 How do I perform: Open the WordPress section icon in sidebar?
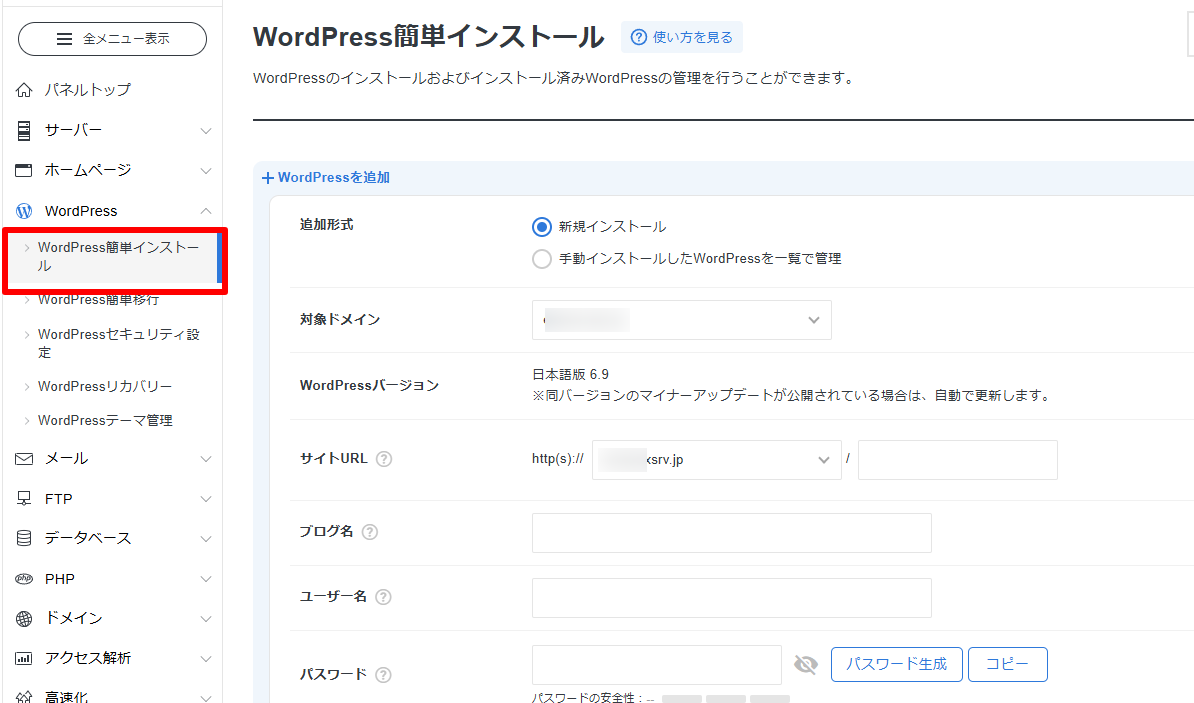(x=22, y=210)
